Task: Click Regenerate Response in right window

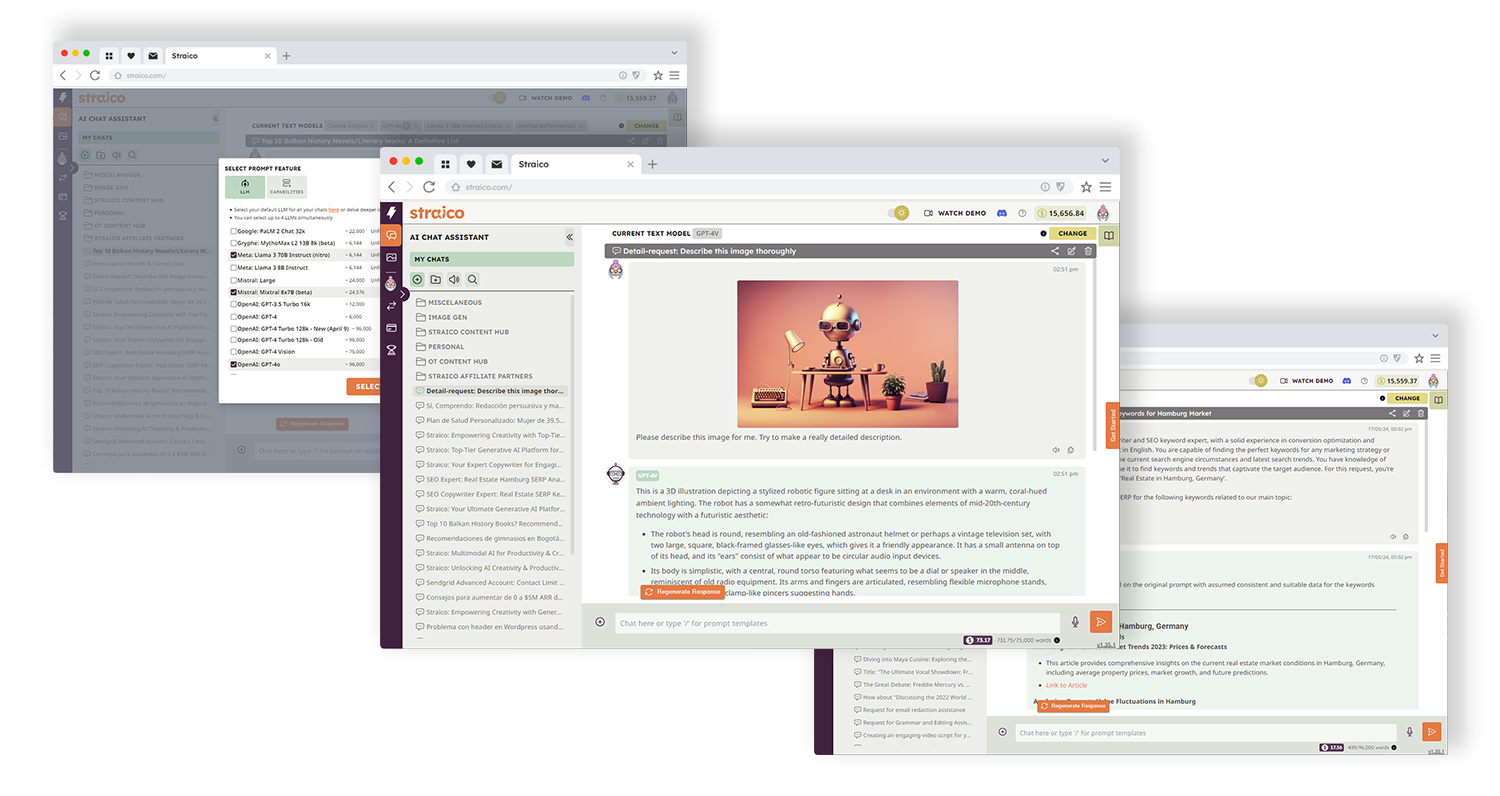Action: pyautogui.click(x=1073, y=705)
